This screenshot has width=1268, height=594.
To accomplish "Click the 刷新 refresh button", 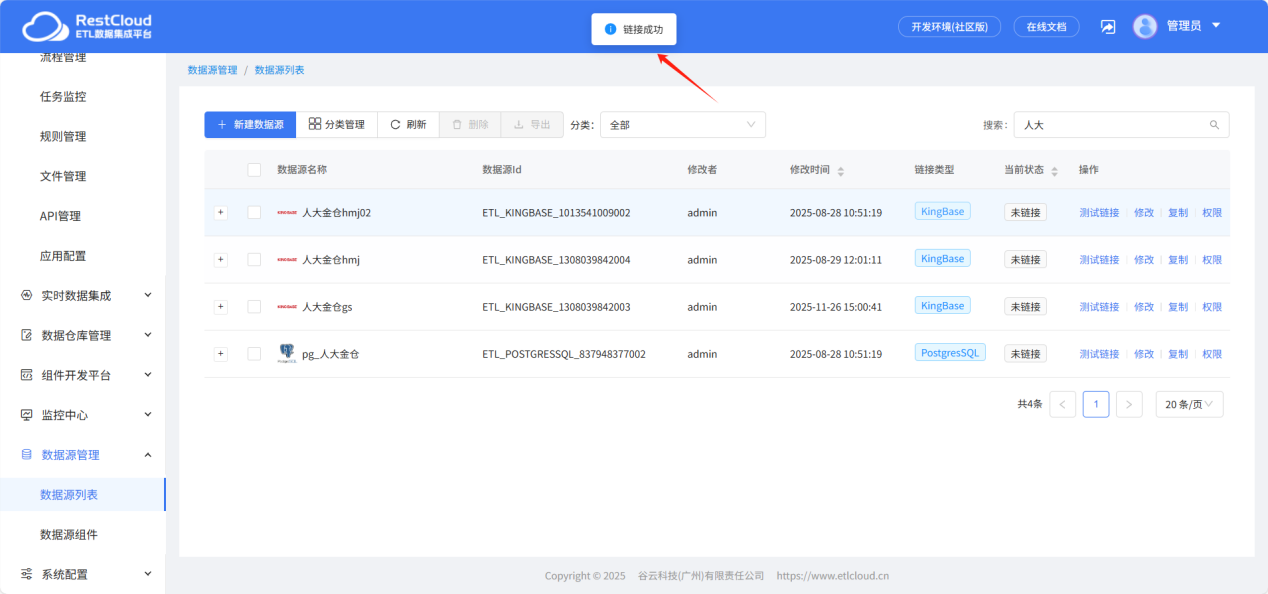I will (408, 125).
